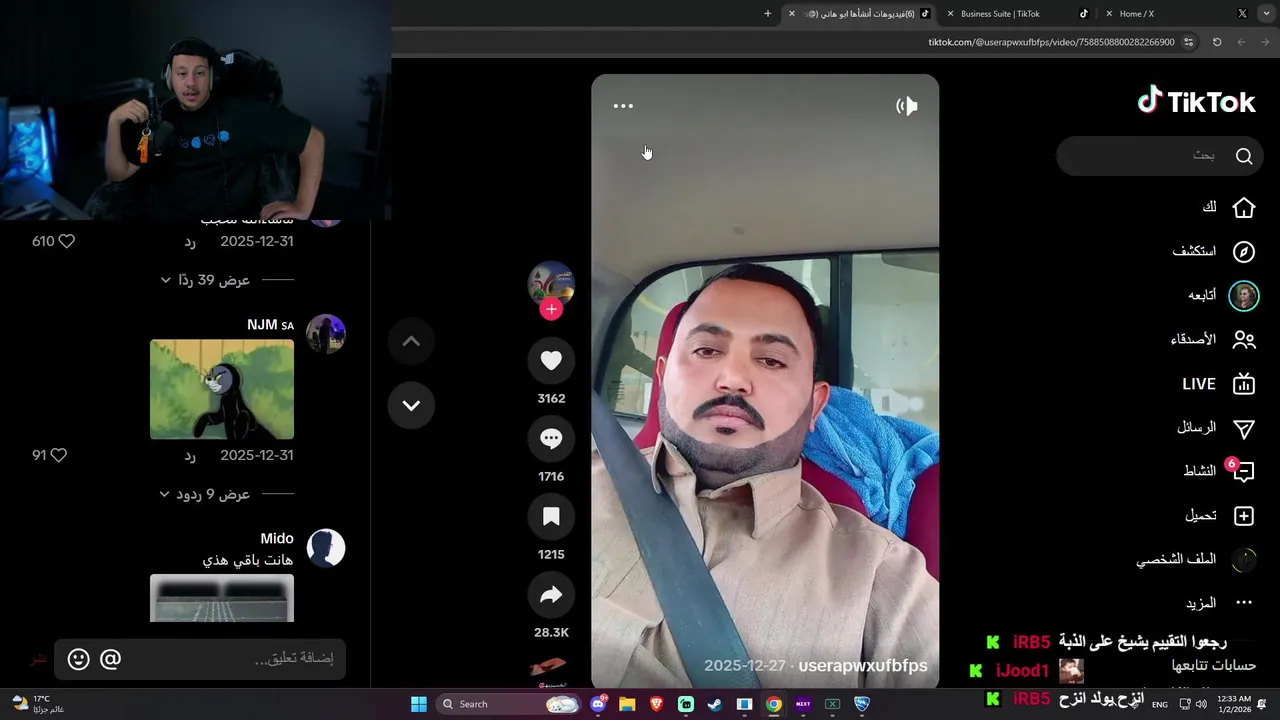
Task: Open site settings icon in address bar
Action: [x=1188, y=42]
